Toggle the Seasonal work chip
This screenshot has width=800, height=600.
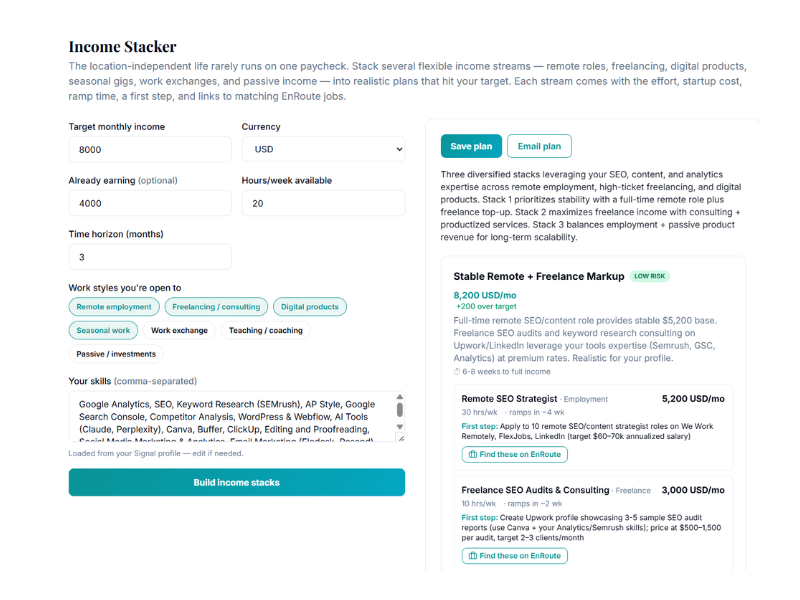click(x=103, y=330)
